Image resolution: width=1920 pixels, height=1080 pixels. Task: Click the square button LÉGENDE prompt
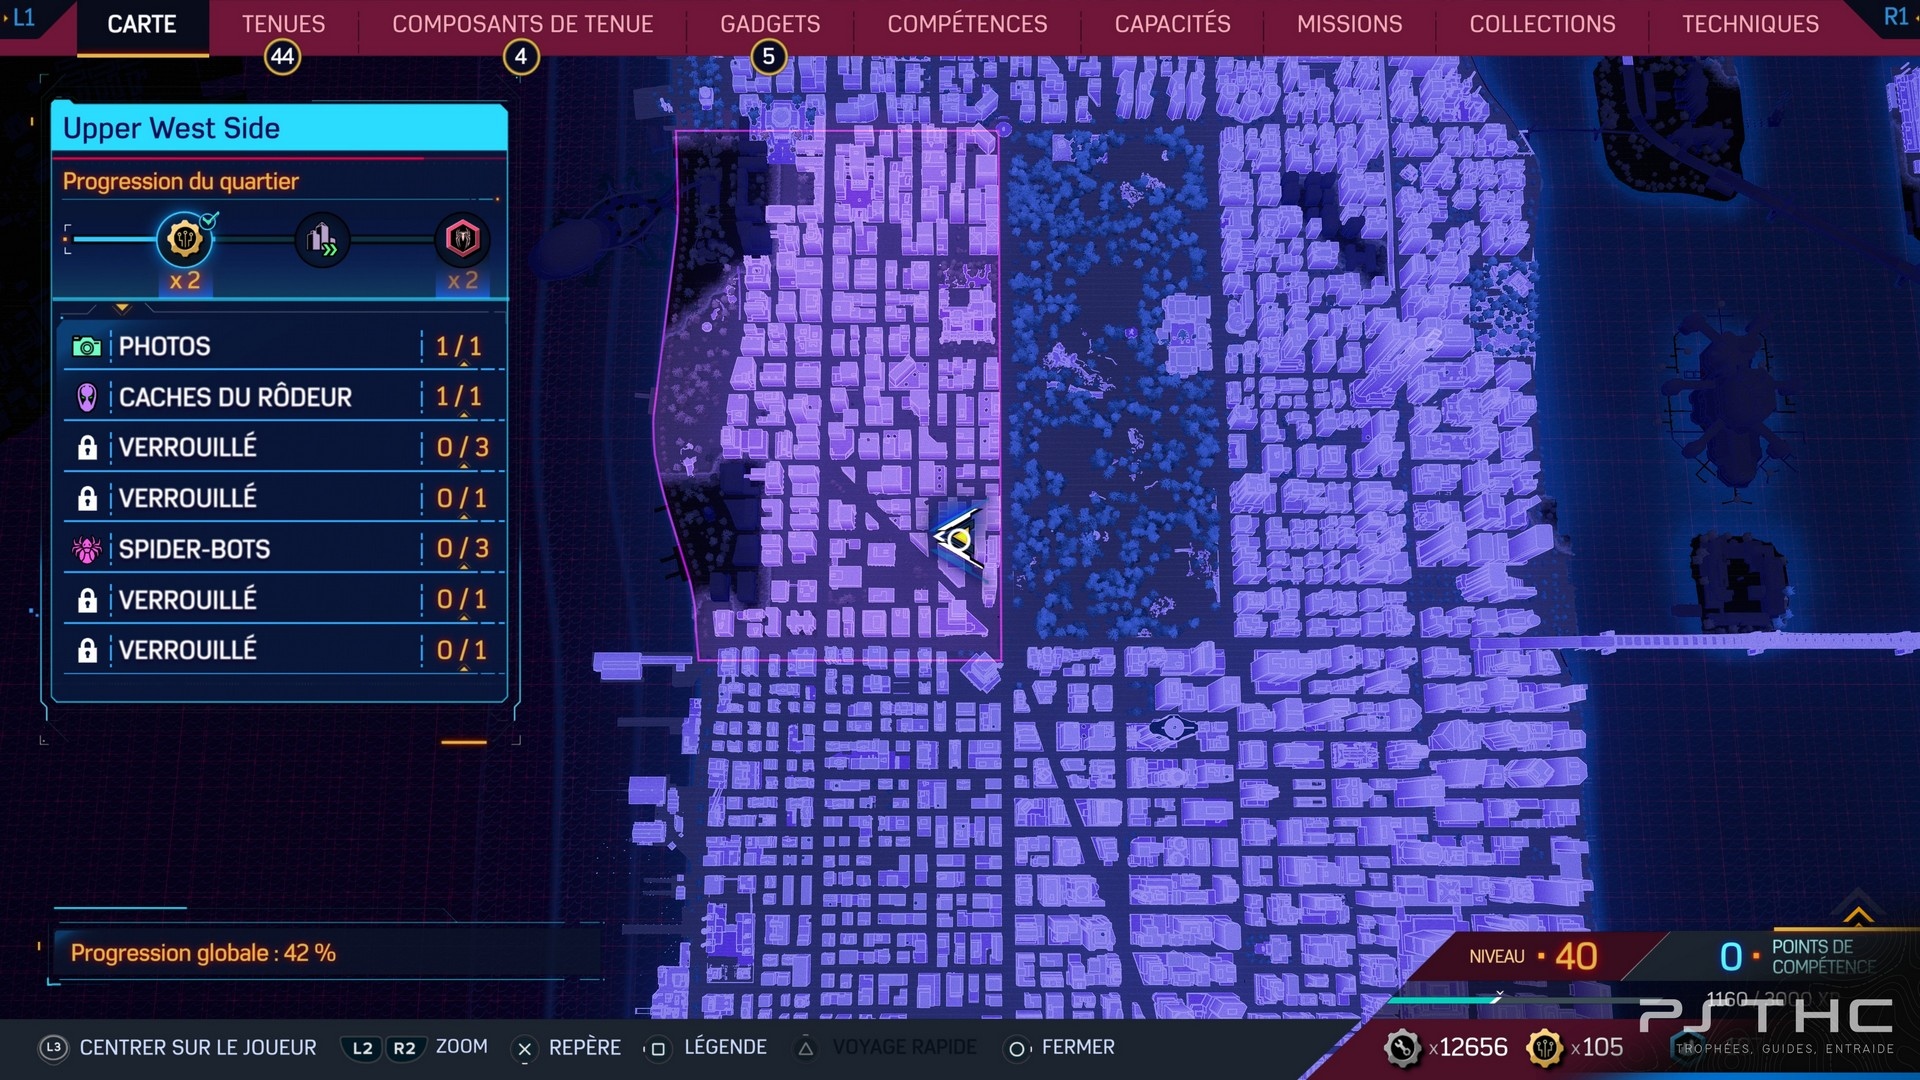click(x=657, y=1048)
